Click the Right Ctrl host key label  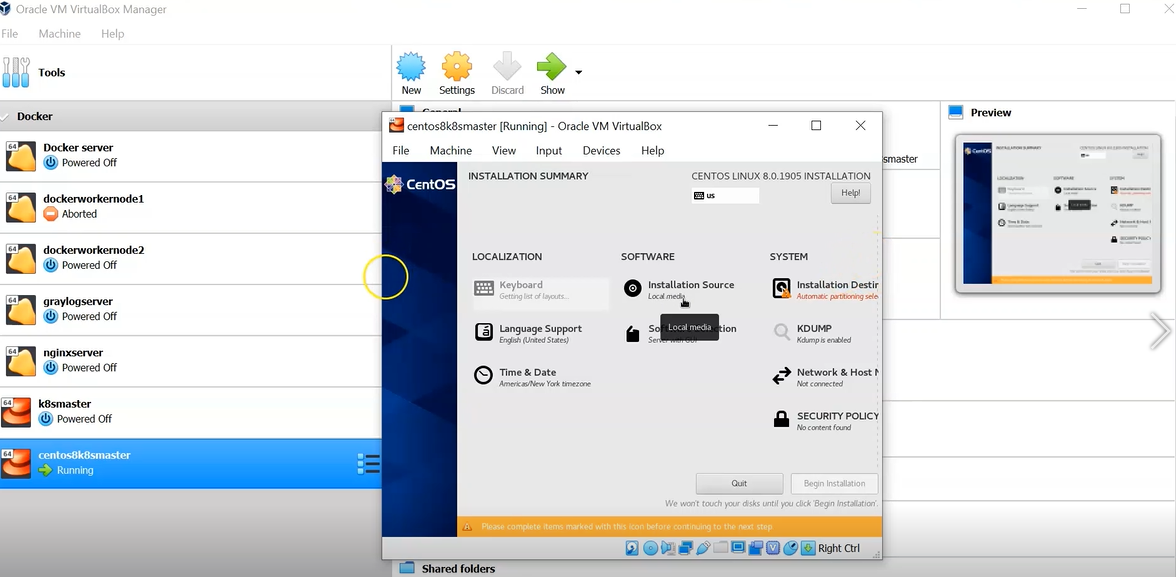point(839,548)
